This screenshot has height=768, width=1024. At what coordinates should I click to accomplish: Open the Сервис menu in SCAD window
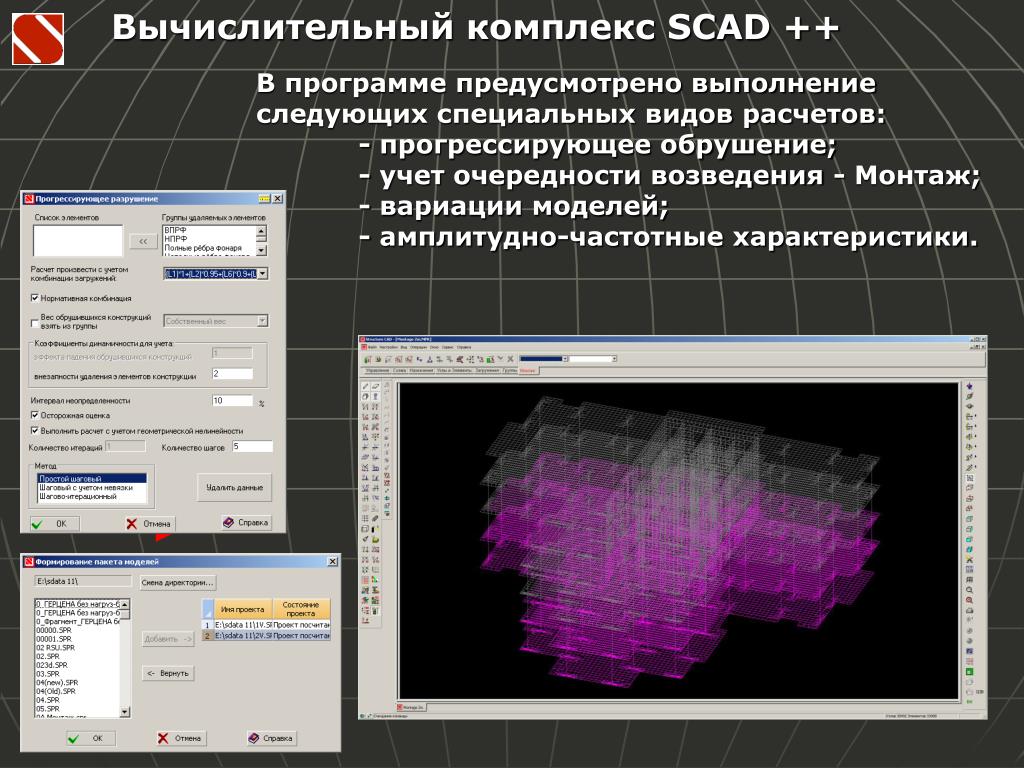tap(447, 347)
